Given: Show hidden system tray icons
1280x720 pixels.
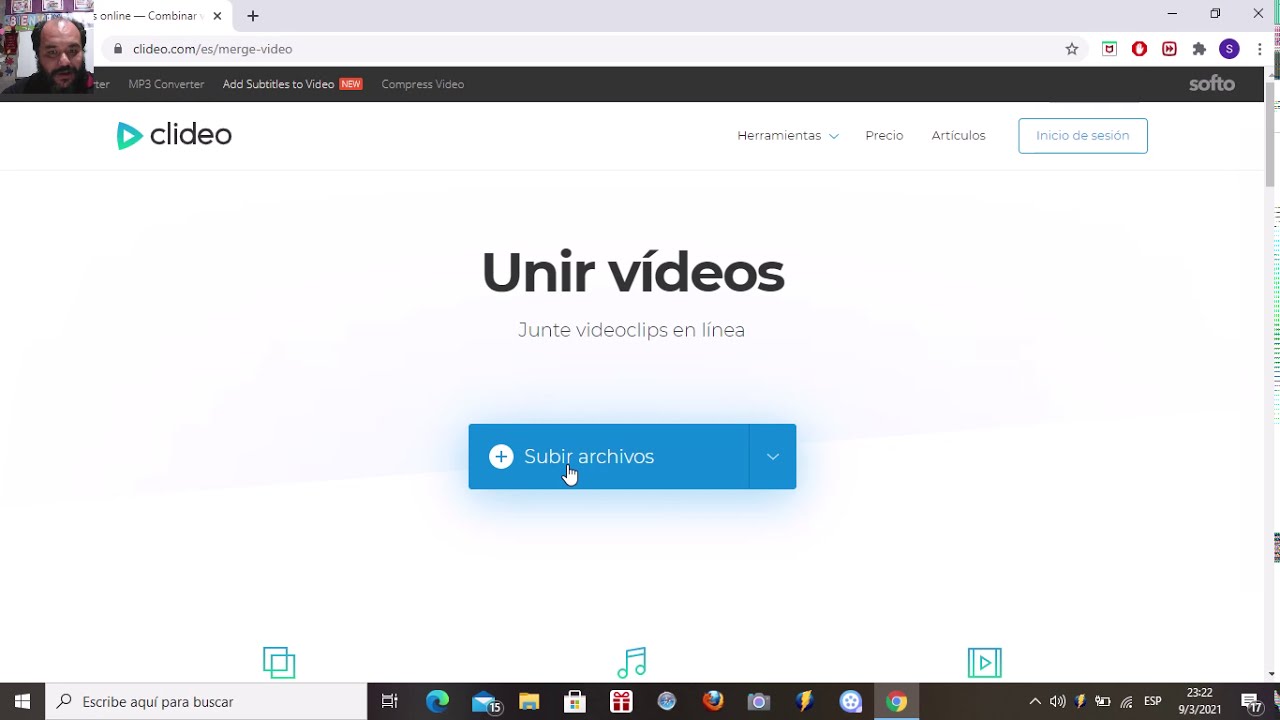Looking at the screenshot, I should point(1035,701).
